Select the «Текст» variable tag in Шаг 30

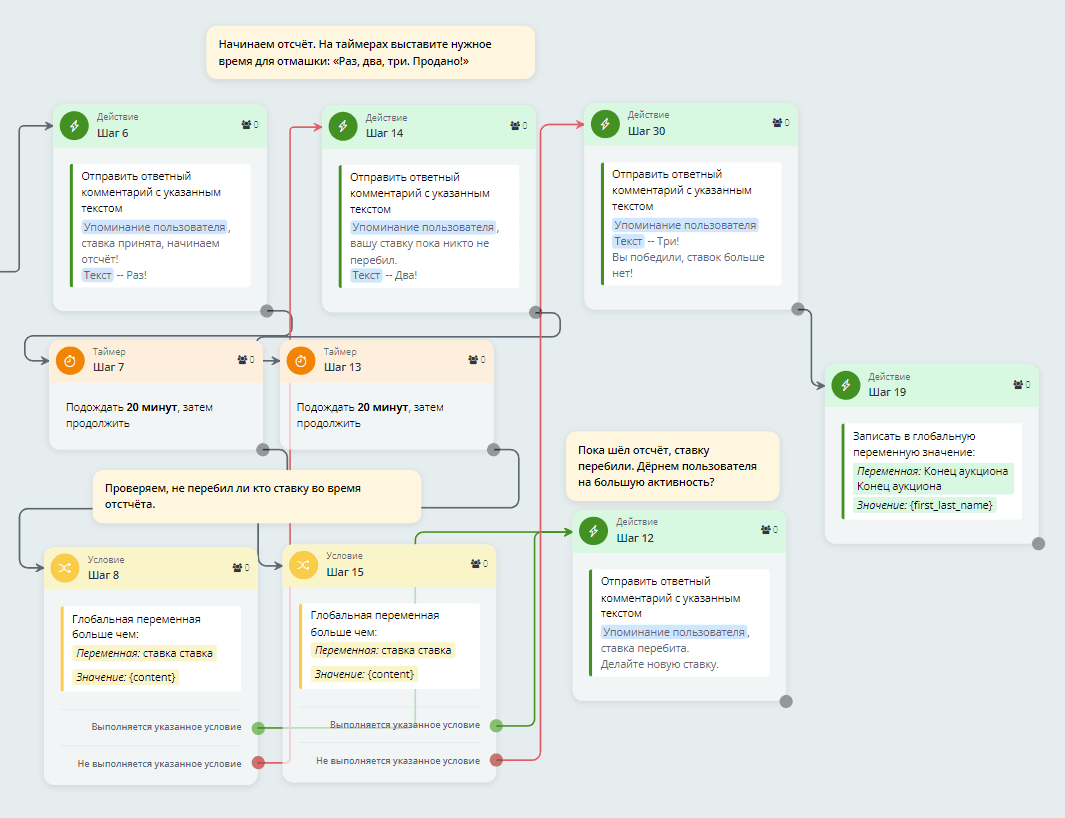coord(628,241)
